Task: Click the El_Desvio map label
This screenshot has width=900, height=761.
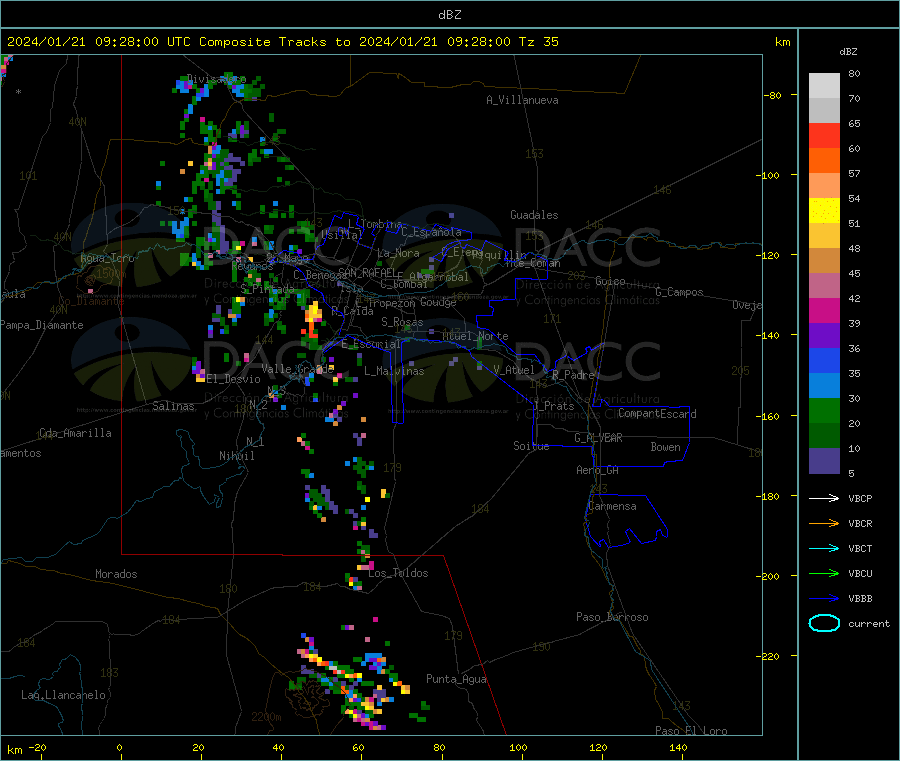Action: coord(233,379)
